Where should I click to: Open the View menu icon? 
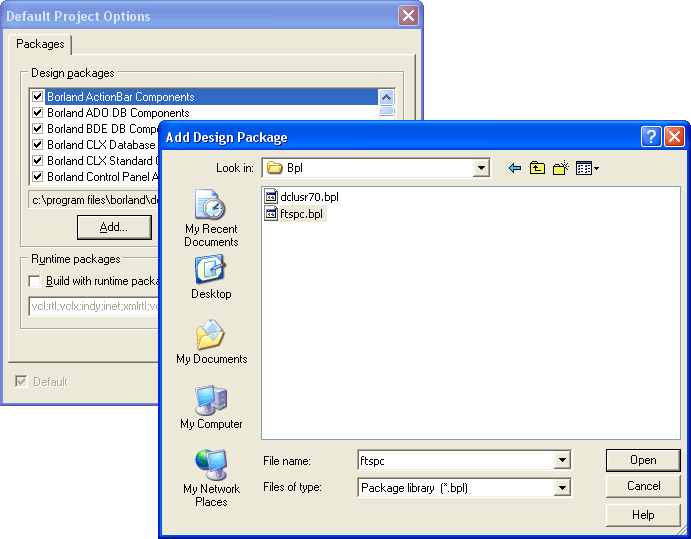click(587, 168)
